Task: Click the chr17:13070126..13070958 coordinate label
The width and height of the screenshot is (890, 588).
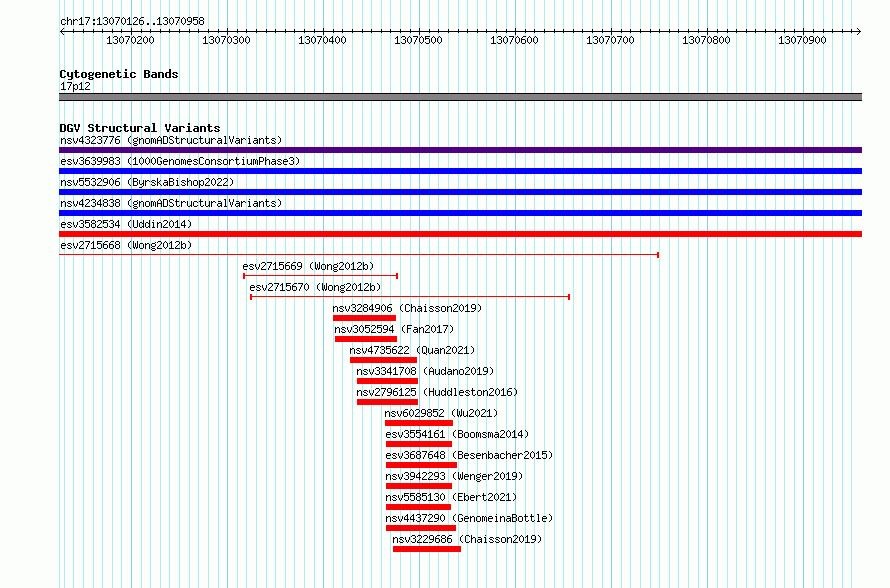Action: point(132,21)
